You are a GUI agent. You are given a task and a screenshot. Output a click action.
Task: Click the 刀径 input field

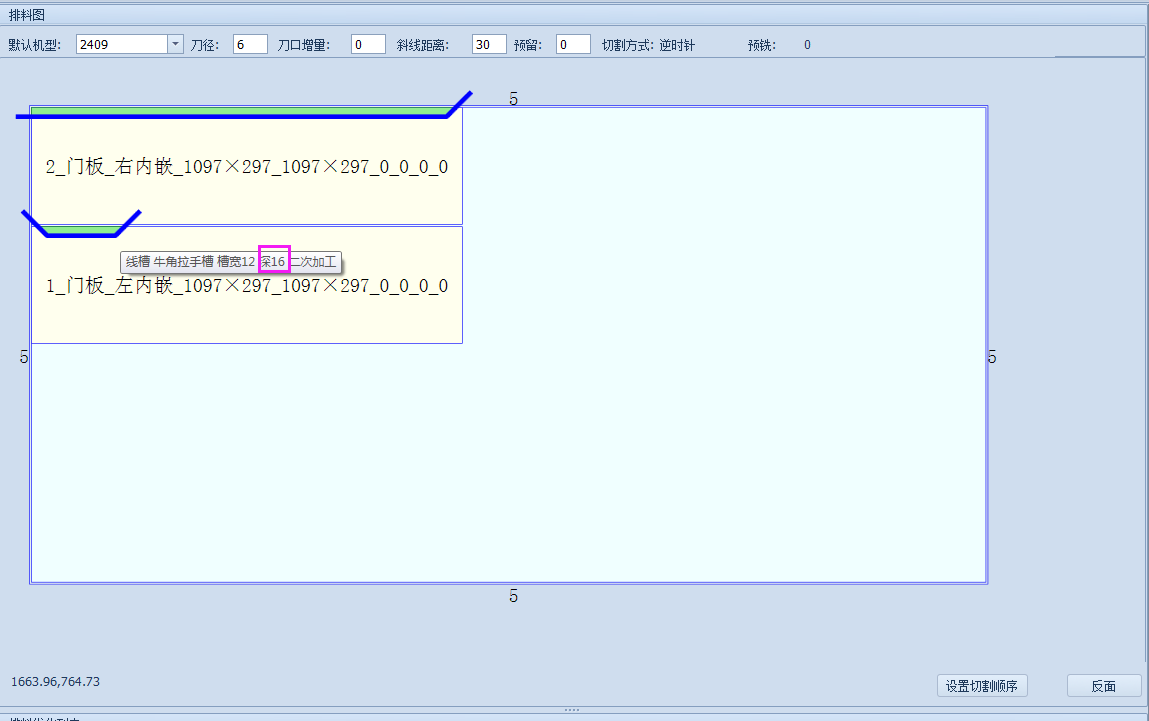250,45
